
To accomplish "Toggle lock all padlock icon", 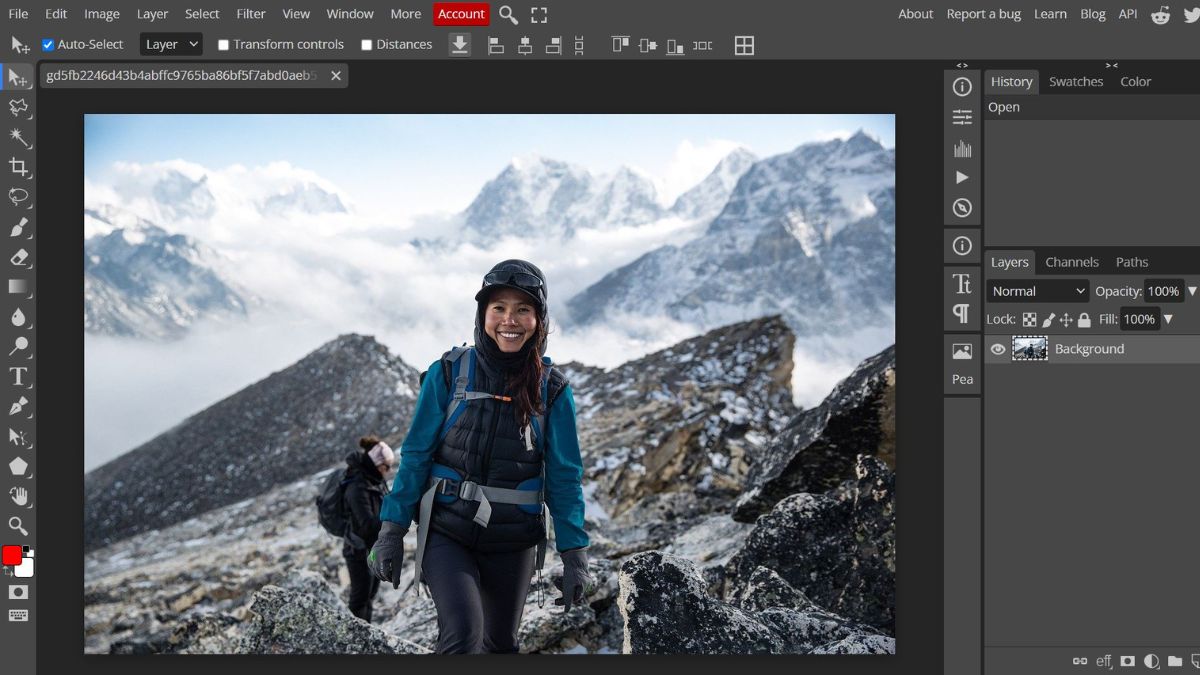I will [x=1084, y=320].
